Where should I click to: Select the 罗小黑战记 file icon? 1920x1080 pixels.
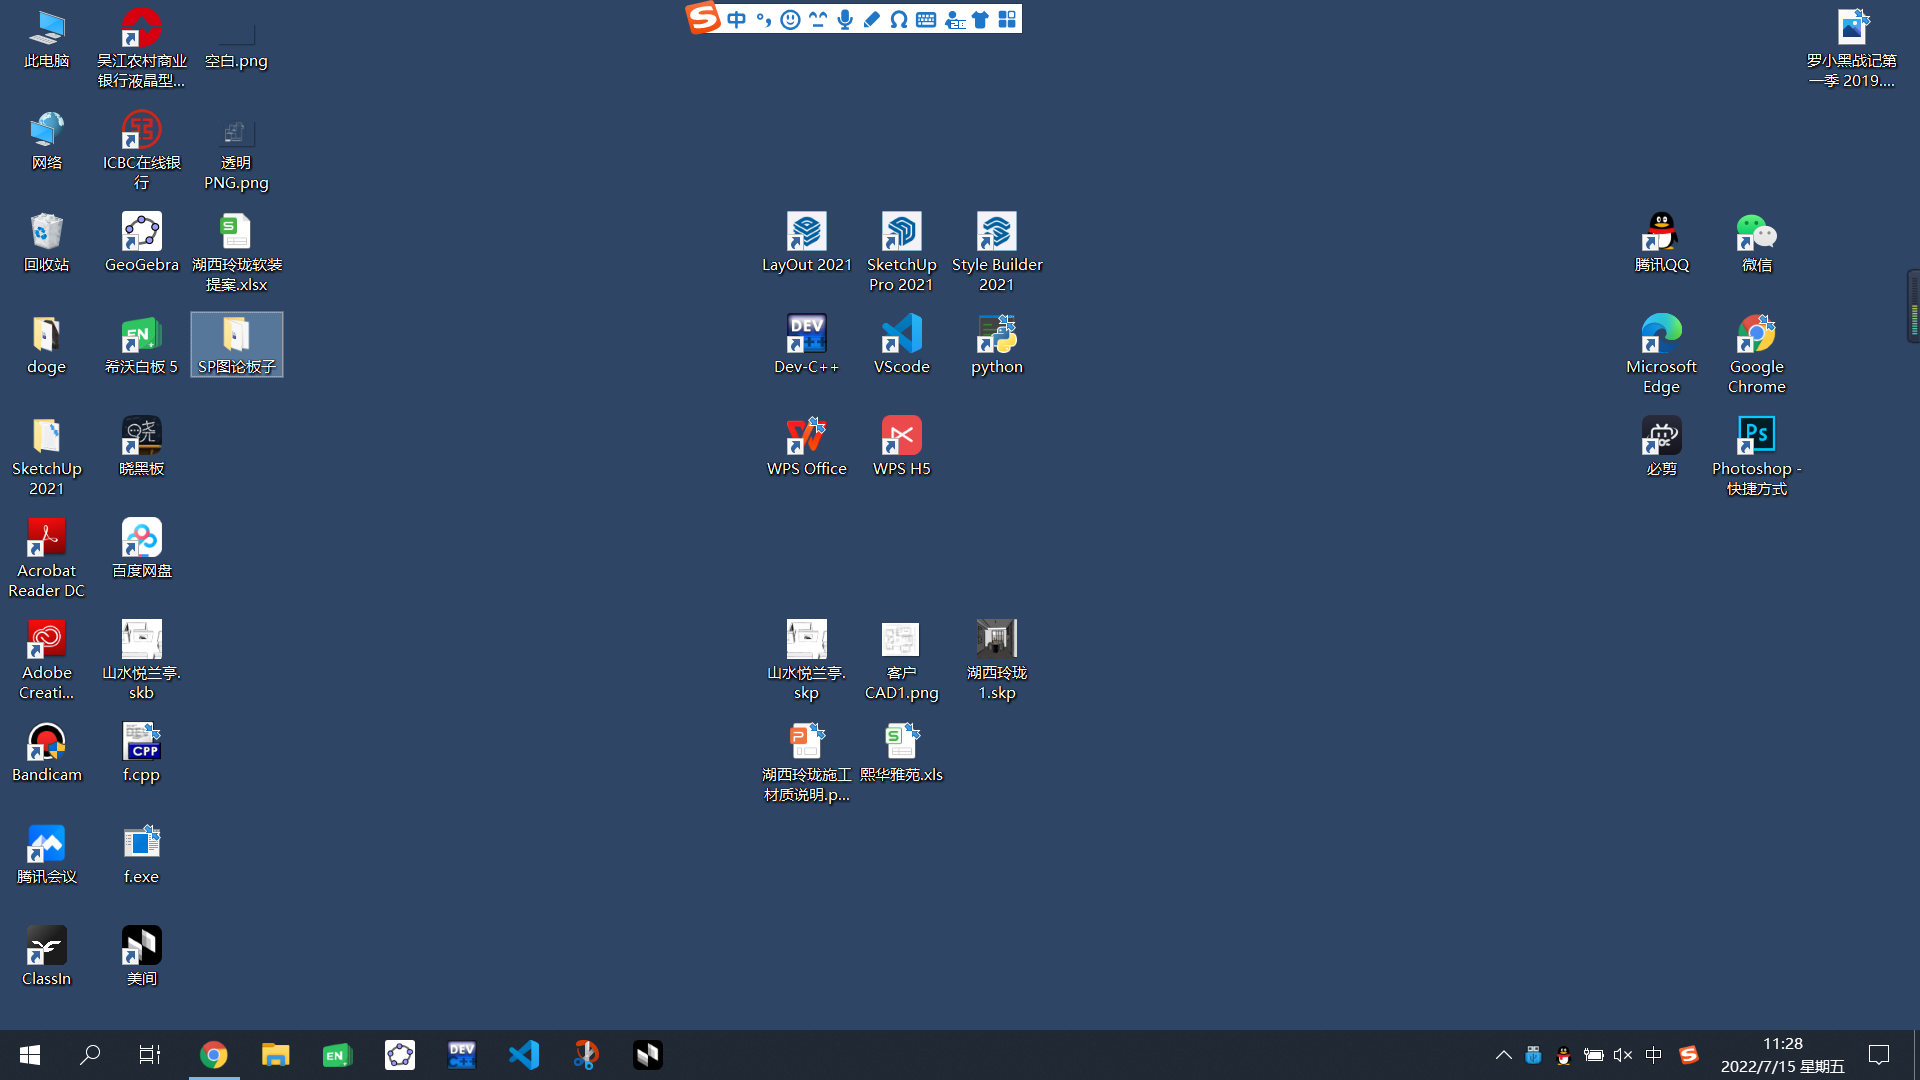[1851, 50]
